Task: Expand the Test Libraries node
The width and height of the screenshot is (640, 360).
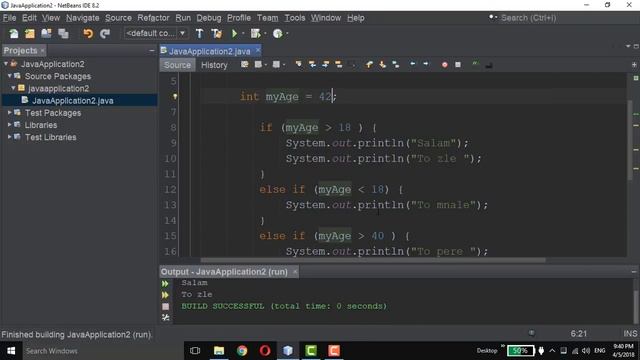Action: tap(9, 137)
